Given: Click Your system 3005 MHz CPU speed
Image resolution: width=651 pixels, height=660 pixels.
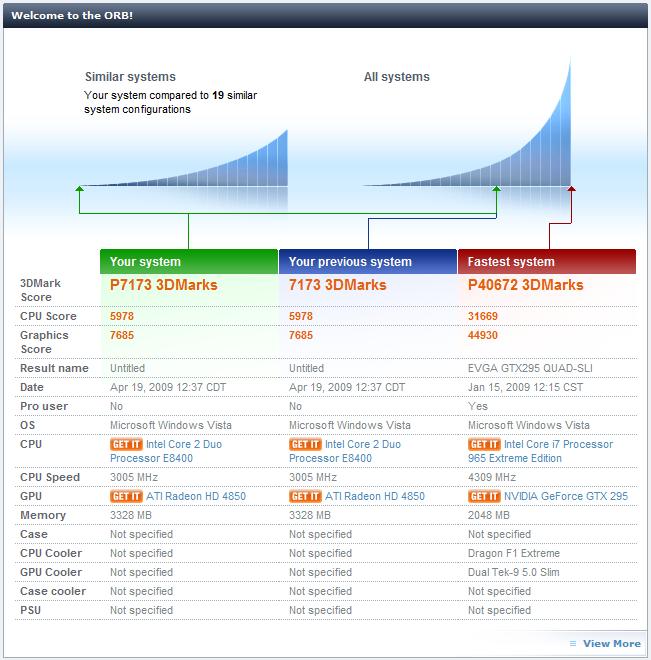Looking at the screenshot, I should [134, 477].
